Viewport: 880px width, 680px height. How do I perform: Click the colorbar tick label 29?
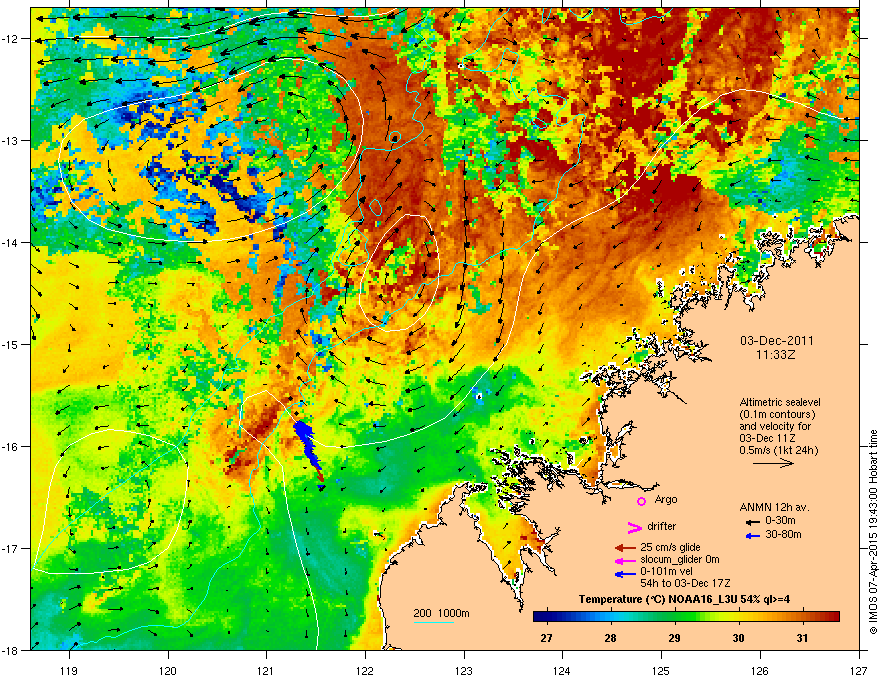click(674, 638)
